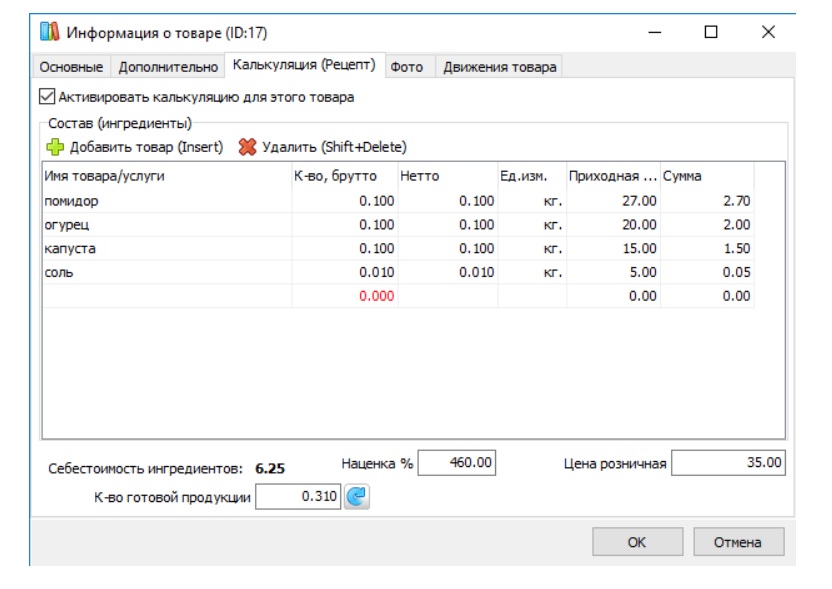Viewport: 832px width, 589px height.
Task: Click the 2.70 sum cell for помидор
Action: pyautogui.click(x=707, y=201)
